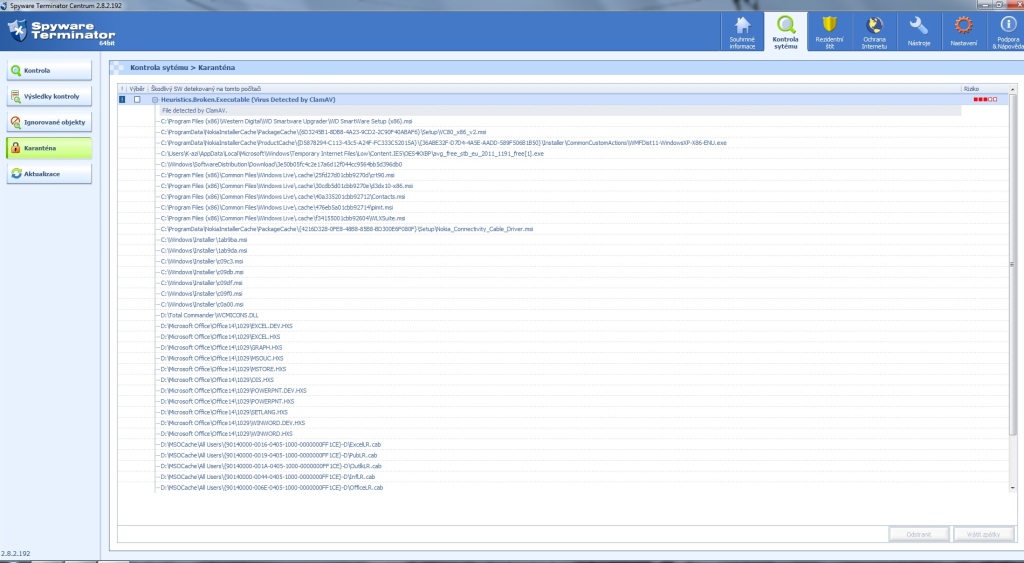Select InfLR.cab MSOCache row
This screenshot has height=563, width=1024.
point(268,477)
